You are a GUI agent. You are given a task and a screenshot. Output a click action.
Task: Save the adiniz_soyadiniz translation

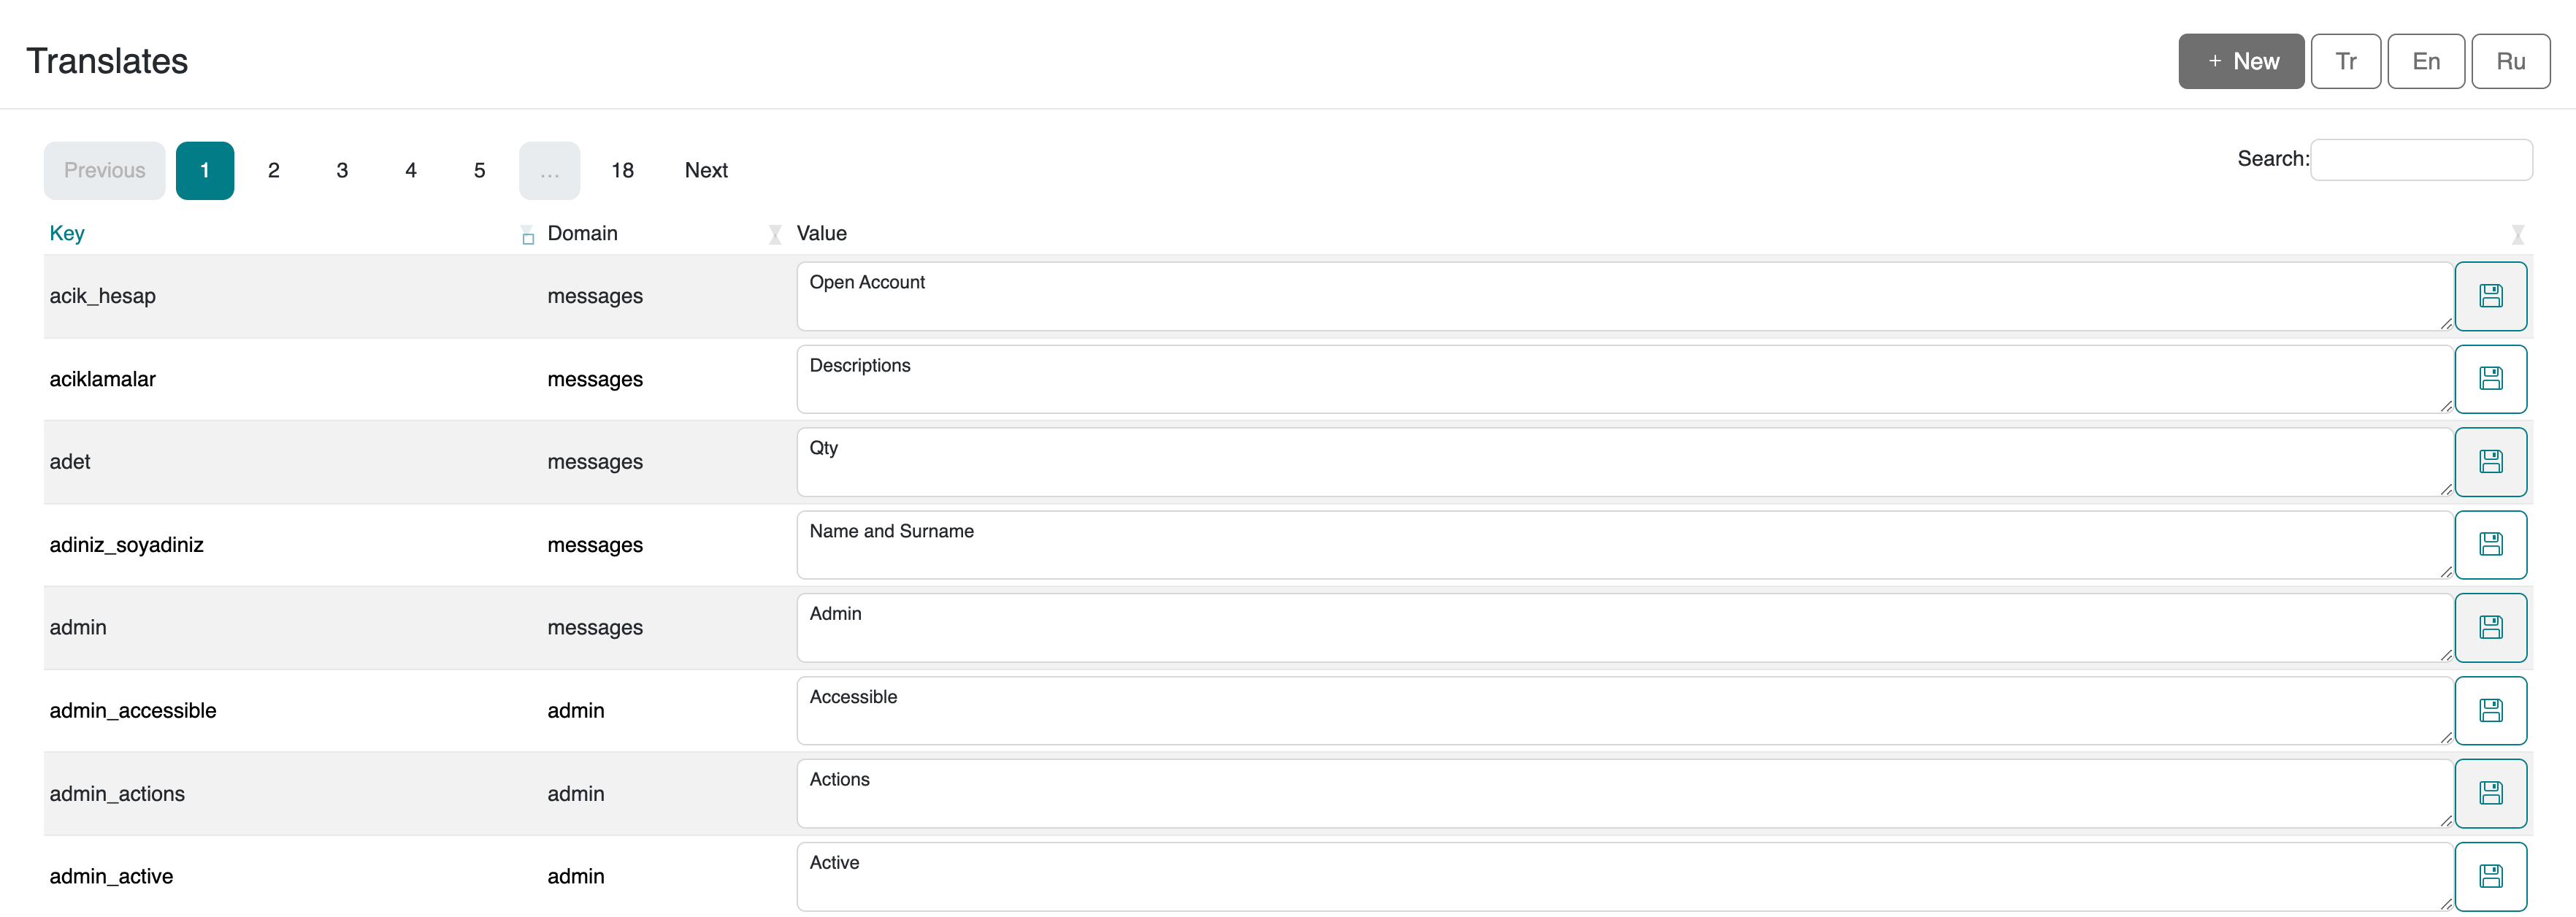click(x=2489, y=545)
